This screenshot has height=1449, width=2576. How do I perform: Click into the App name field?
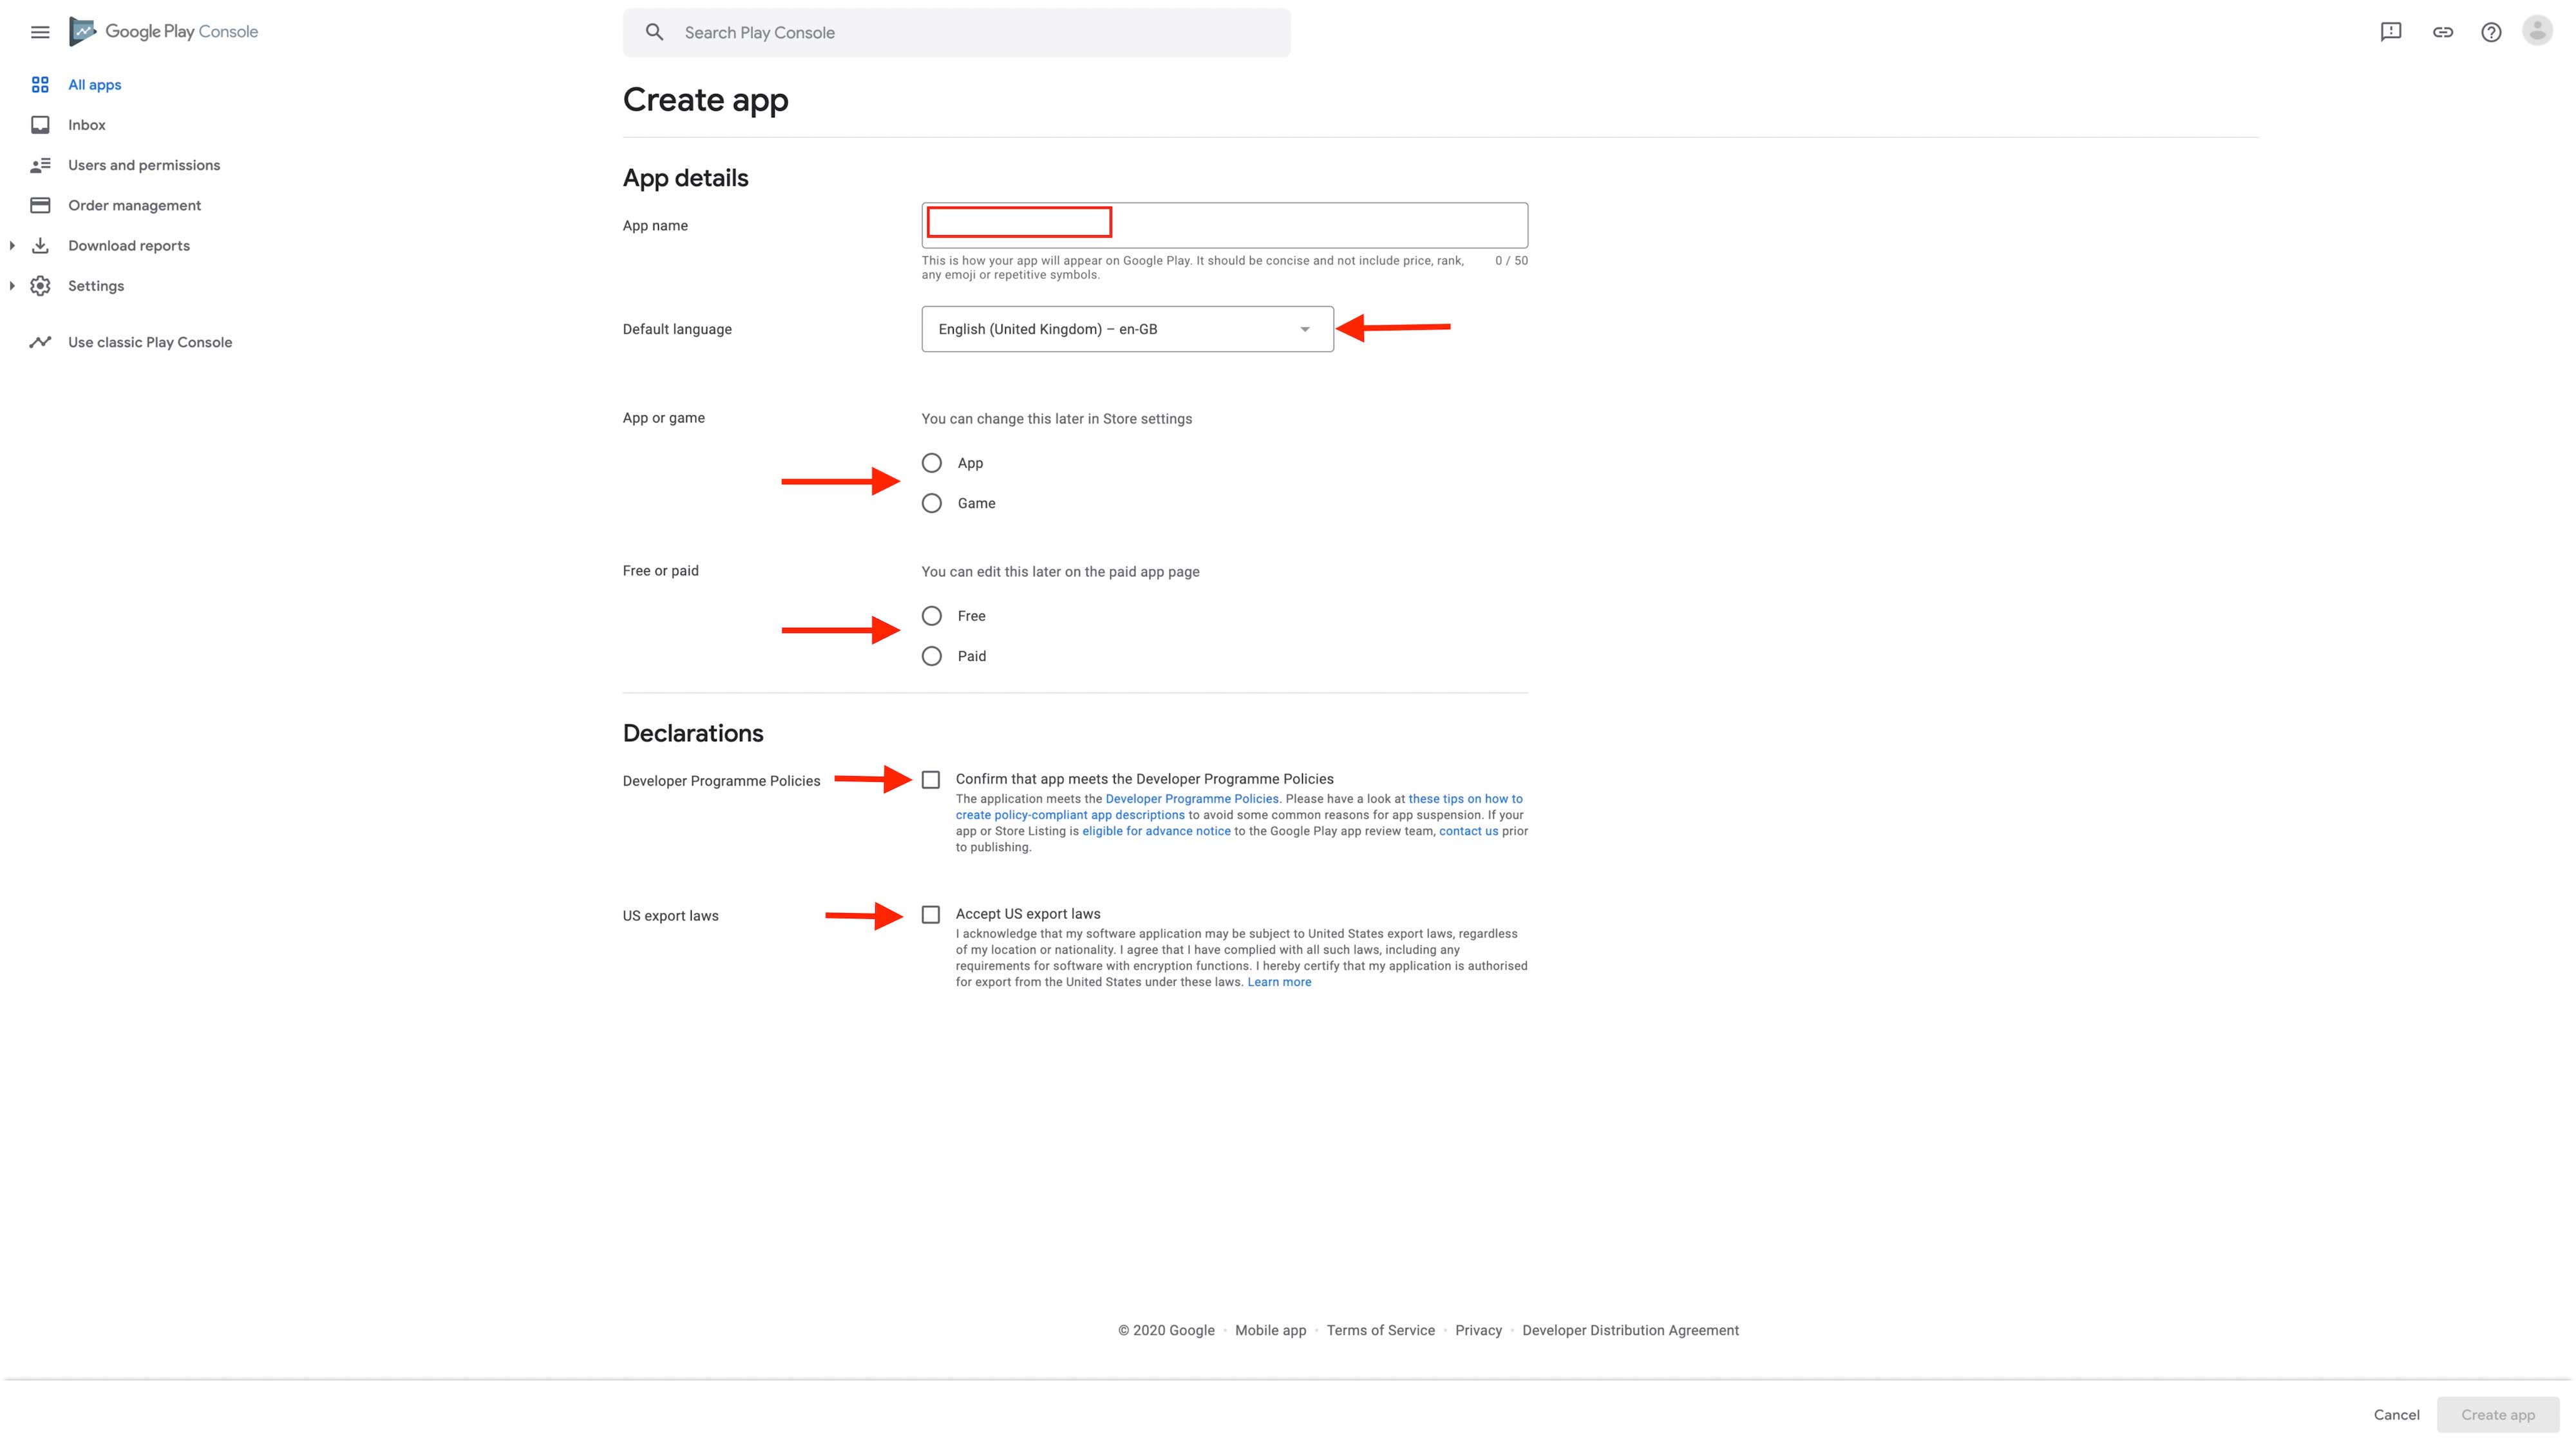1224,225
